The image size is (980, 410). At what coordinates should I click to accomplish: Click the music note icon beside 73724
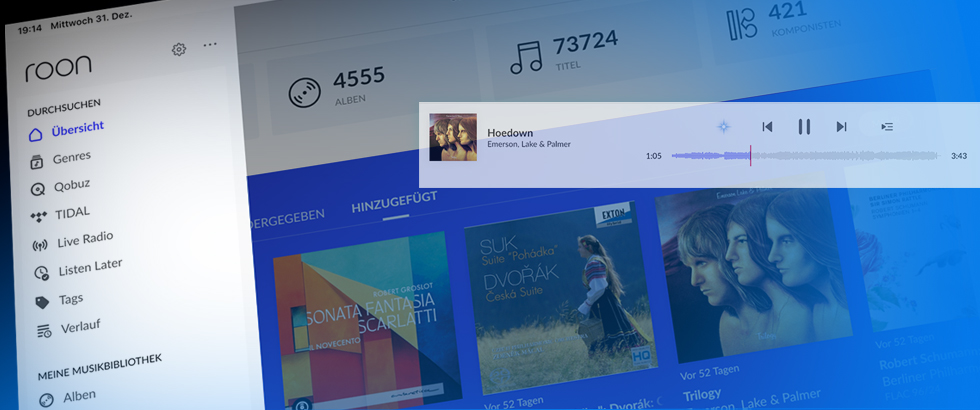pos(526,58)
